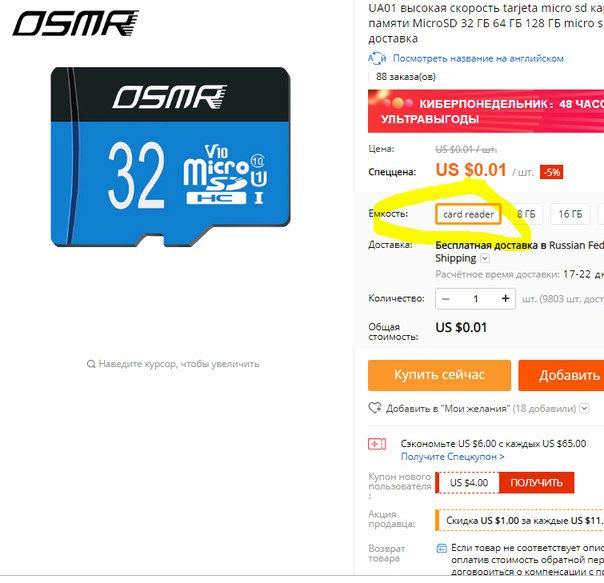Click the return policy icon
This screenshot has height=583, width=604.
click(441, 548)
